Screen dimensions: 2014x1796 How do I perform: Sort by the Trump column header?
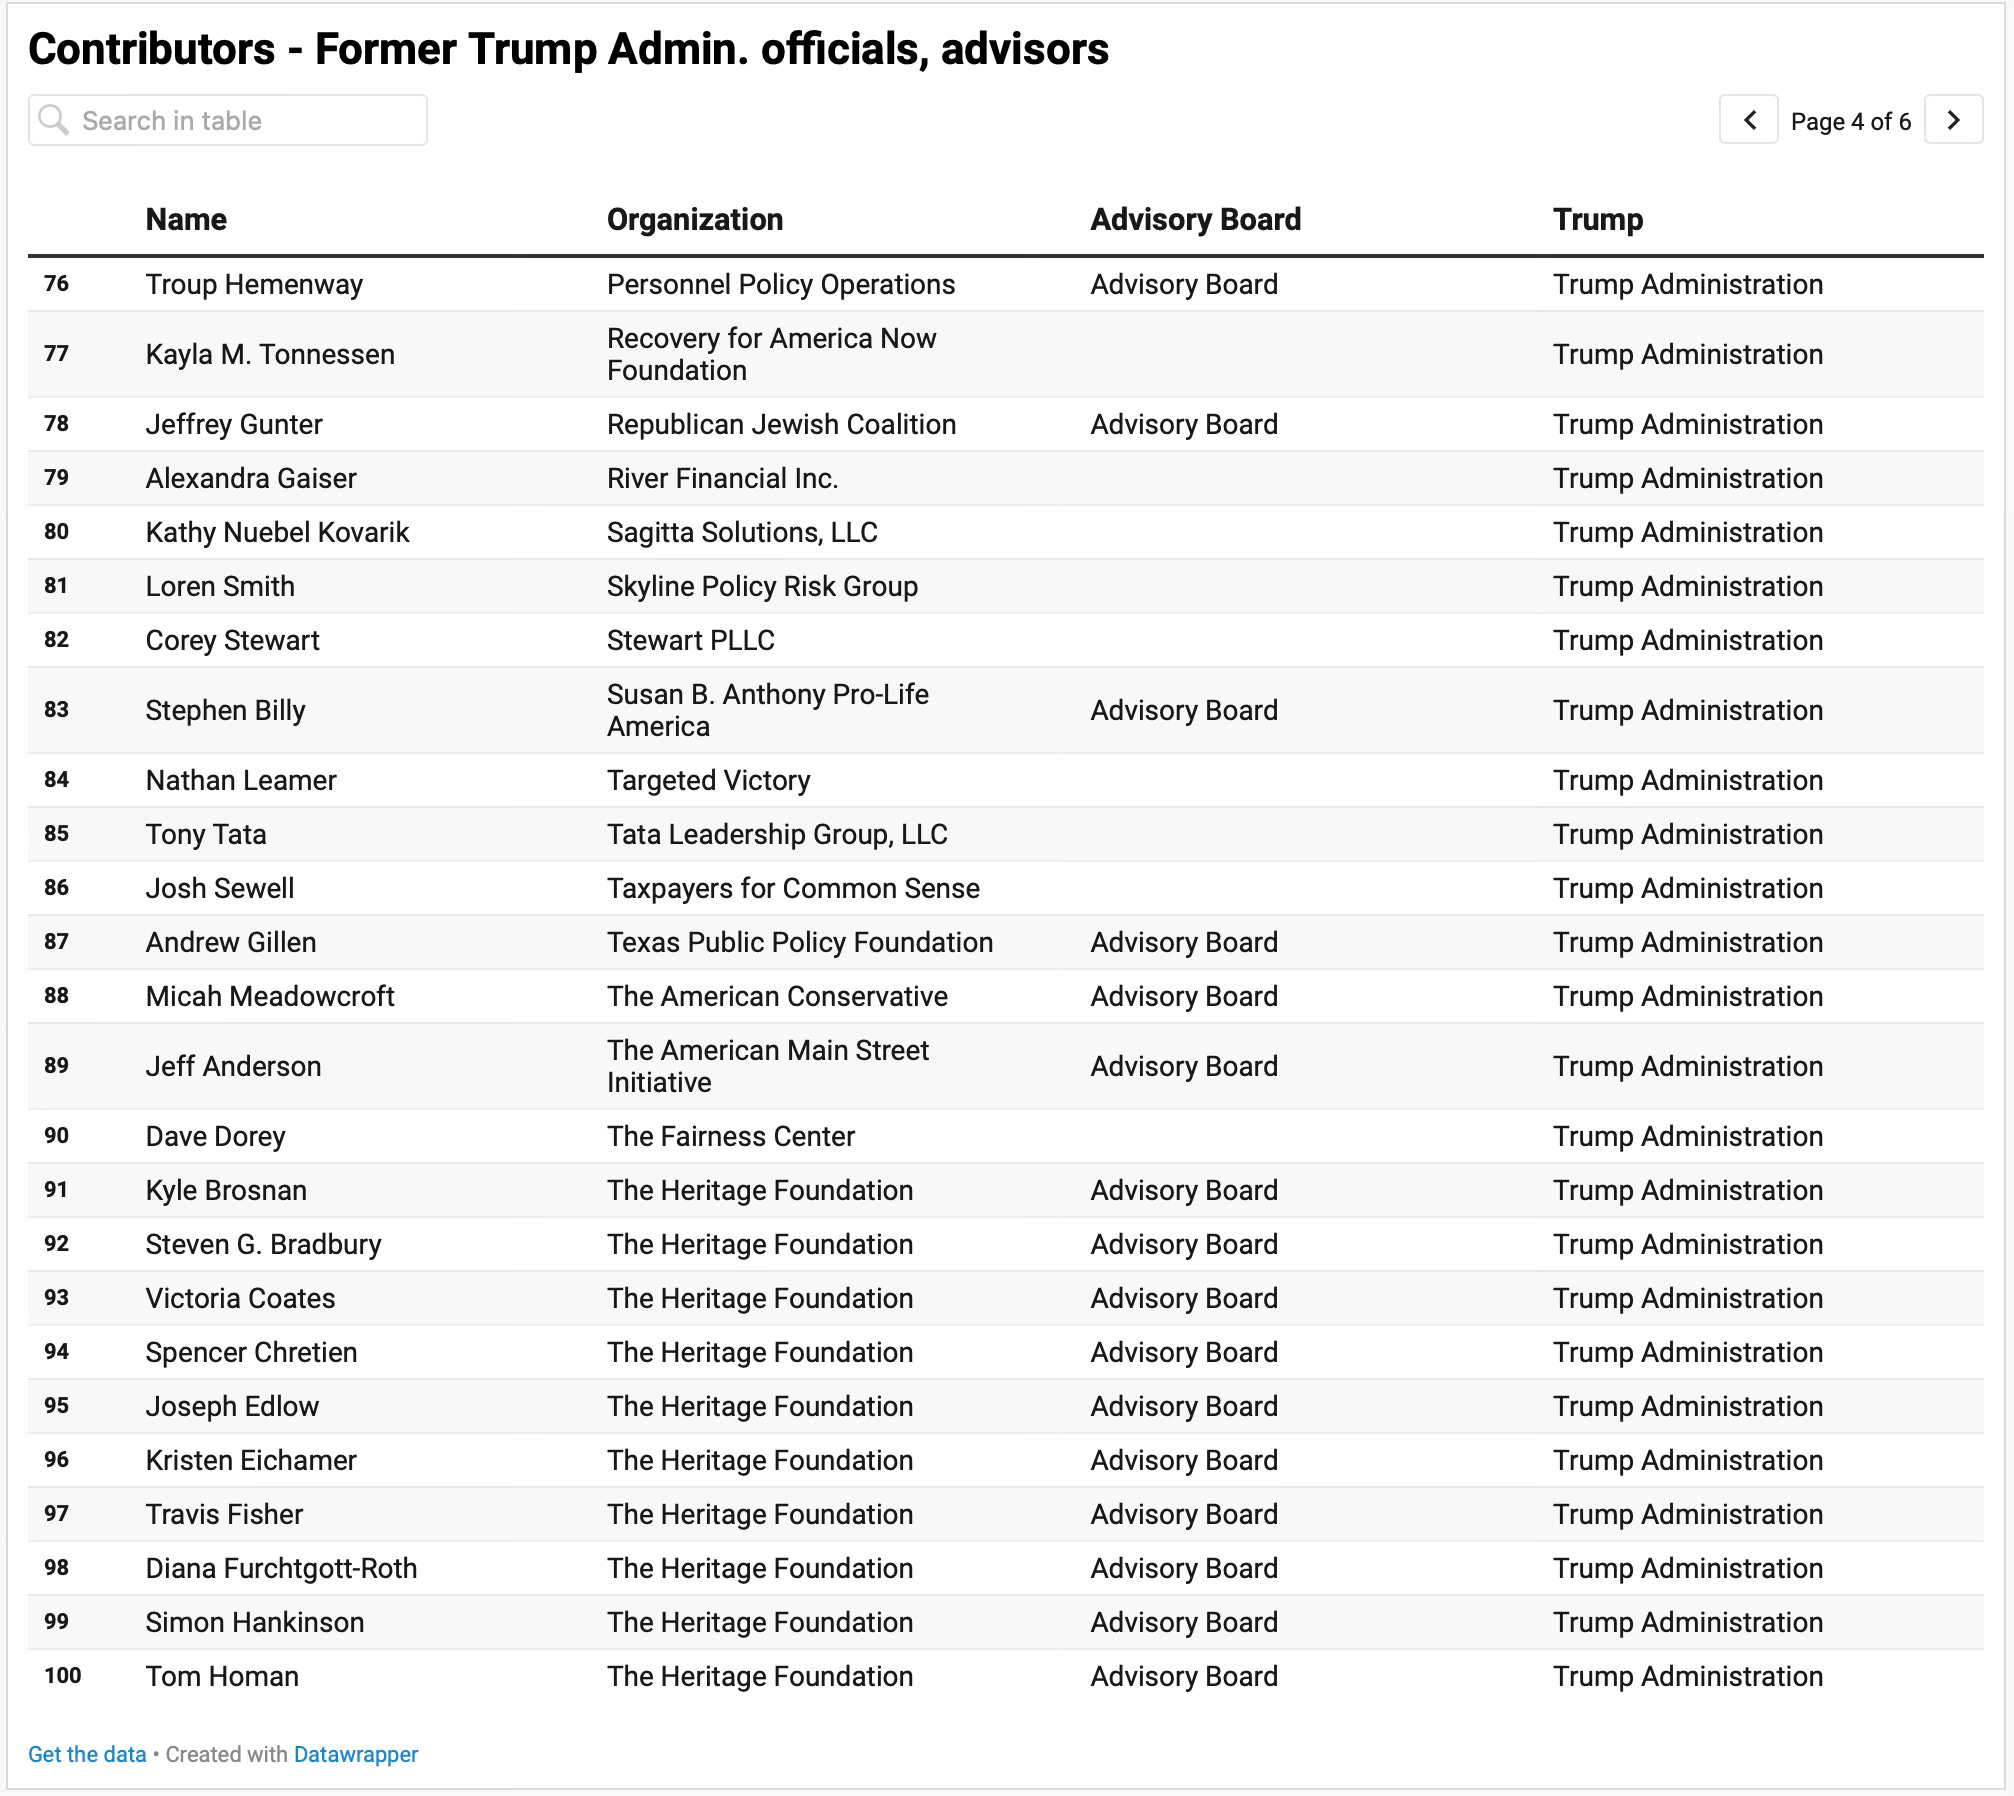[1598, 219]
